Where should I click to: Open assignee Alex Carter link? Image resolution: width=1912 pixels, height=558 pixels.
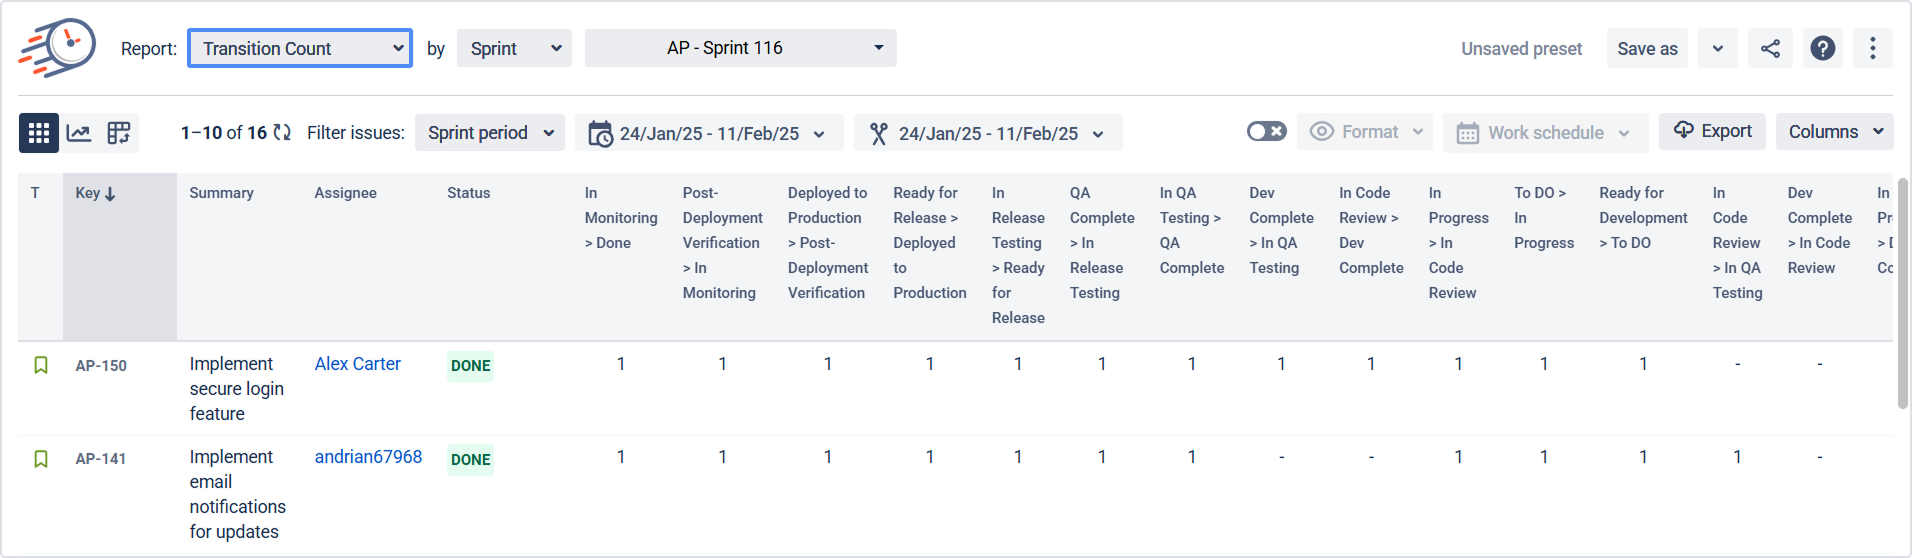[x=357, y=364]
